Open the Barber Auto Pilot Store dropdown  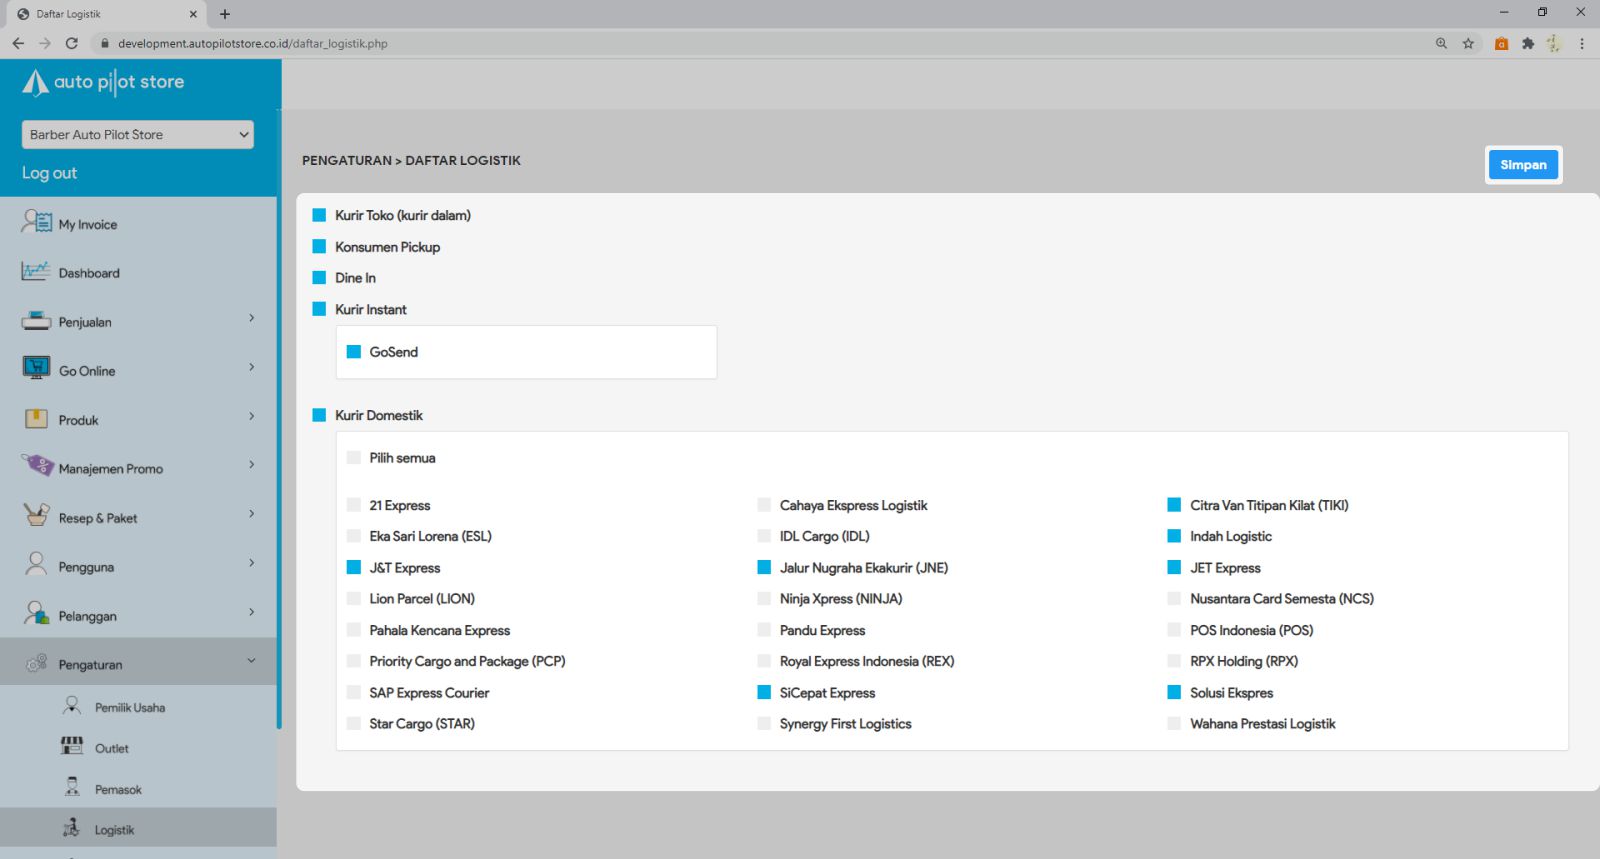point(137,135)
